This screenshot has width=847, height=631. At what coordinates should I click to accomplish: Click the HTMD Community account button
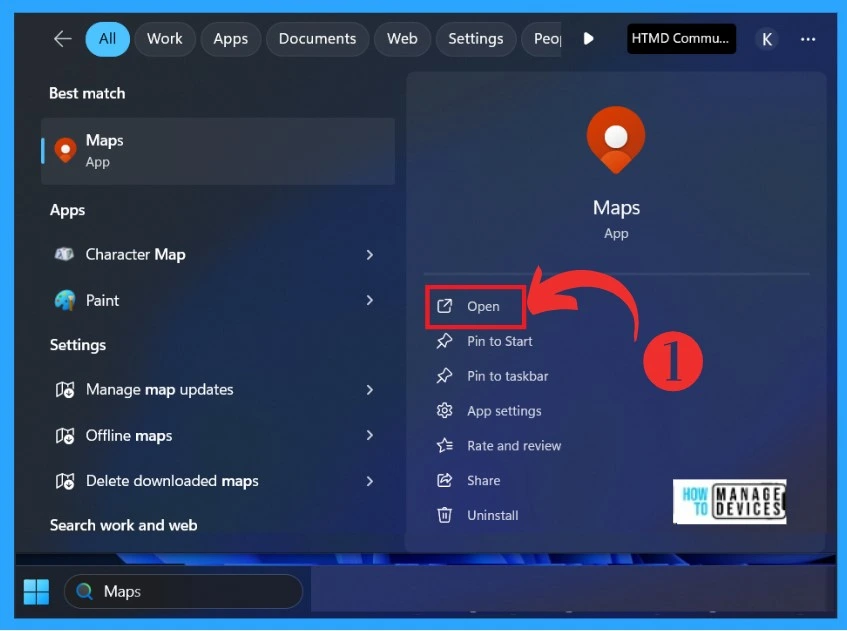681,39
